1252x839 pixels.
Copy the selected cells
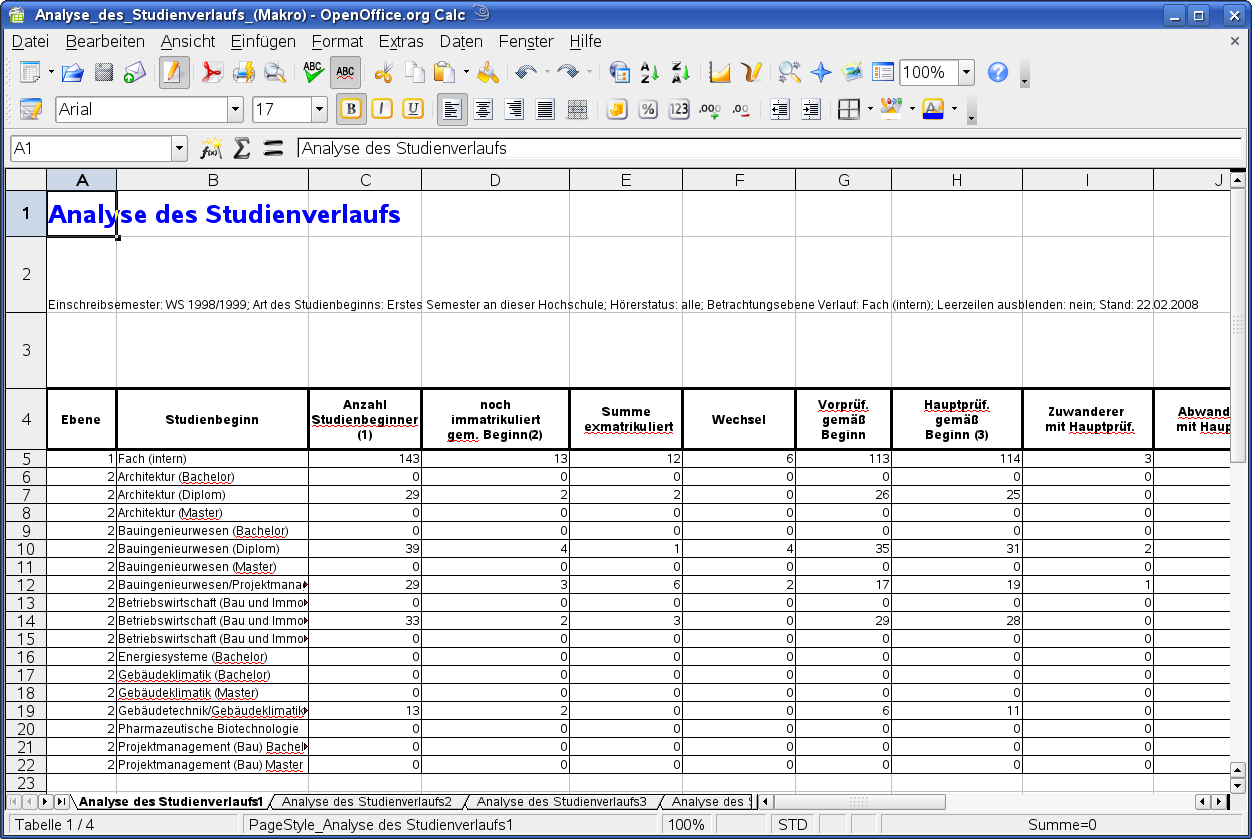click(x=414, y=72)
